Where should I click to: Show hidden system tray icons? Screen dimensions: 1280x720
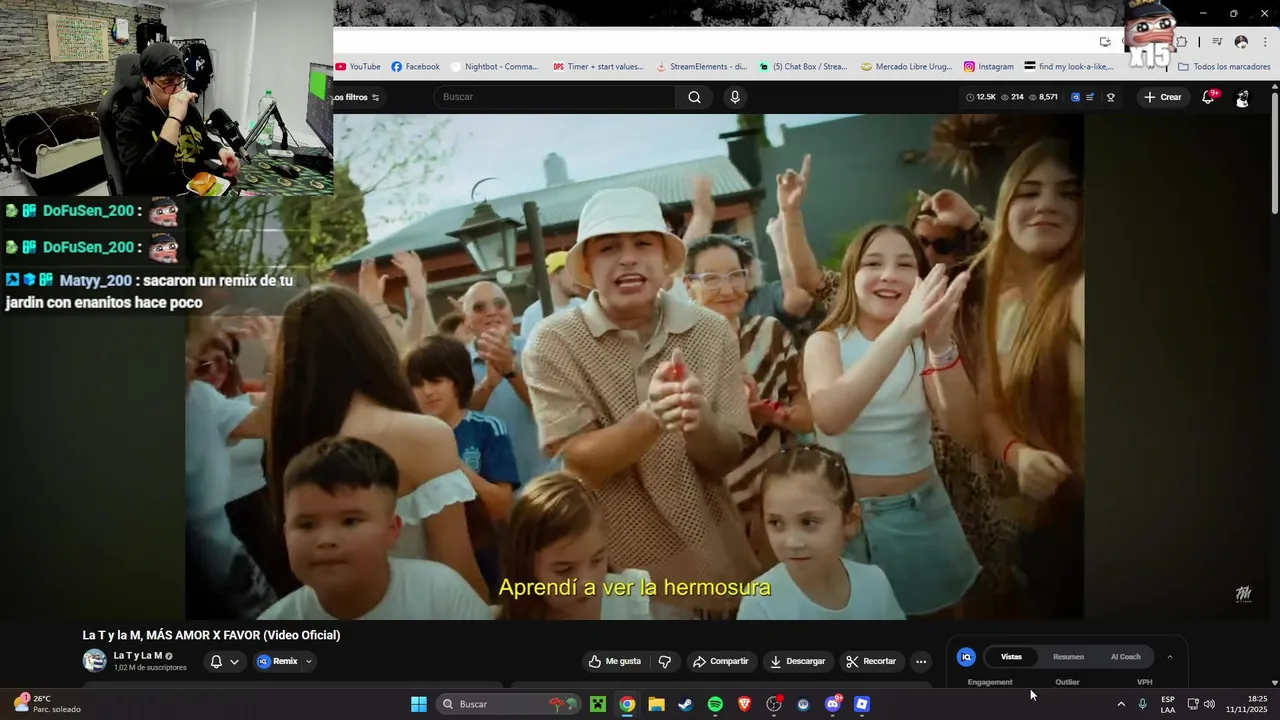(1121, 704)
